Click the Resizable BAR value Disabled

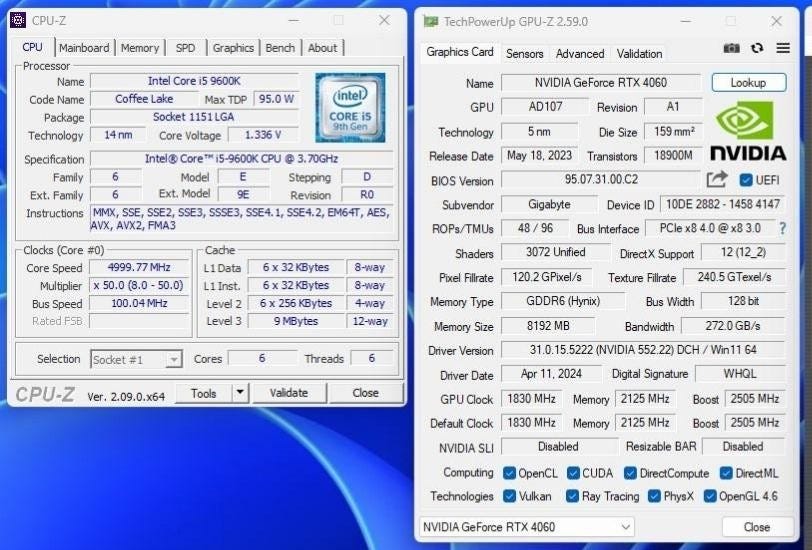click(743, 446)
